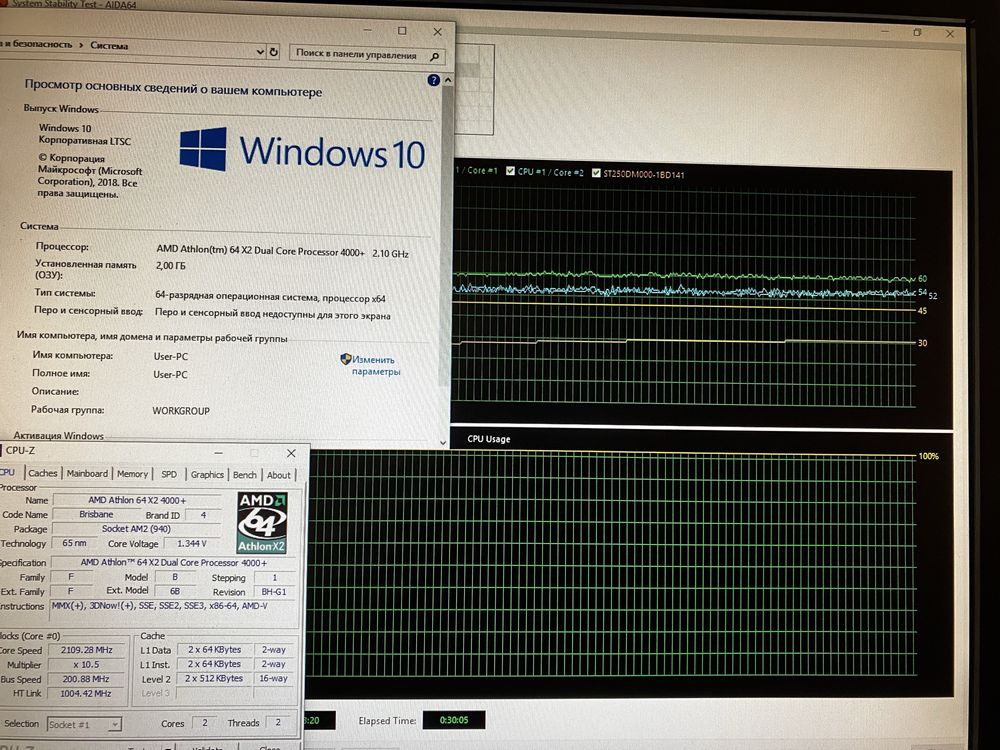Toggle the ST250DM000-1BD141 graph checkbox
1000x750 pixels.
pos(596,173)
